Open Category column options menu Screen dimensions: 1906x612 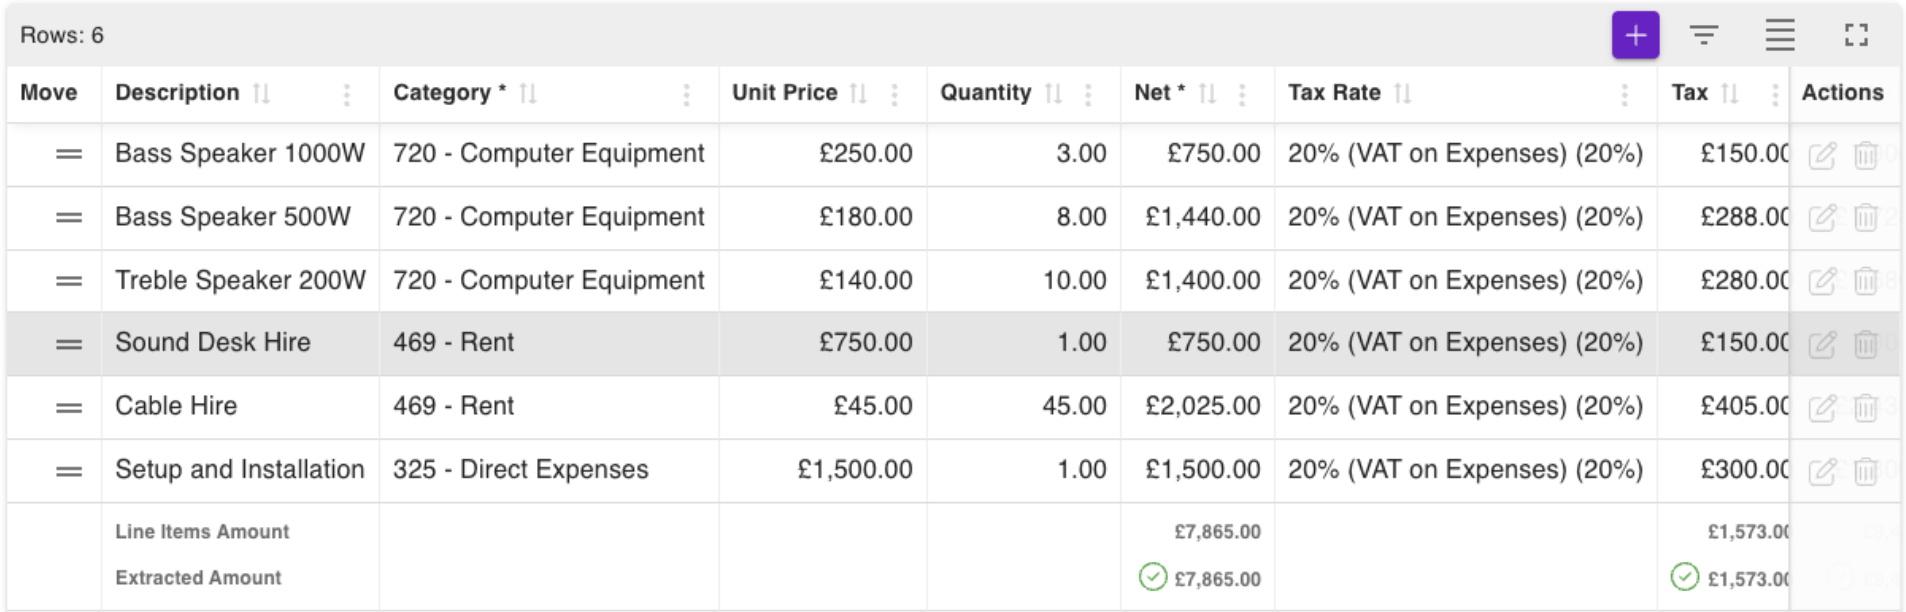(686, 94)
